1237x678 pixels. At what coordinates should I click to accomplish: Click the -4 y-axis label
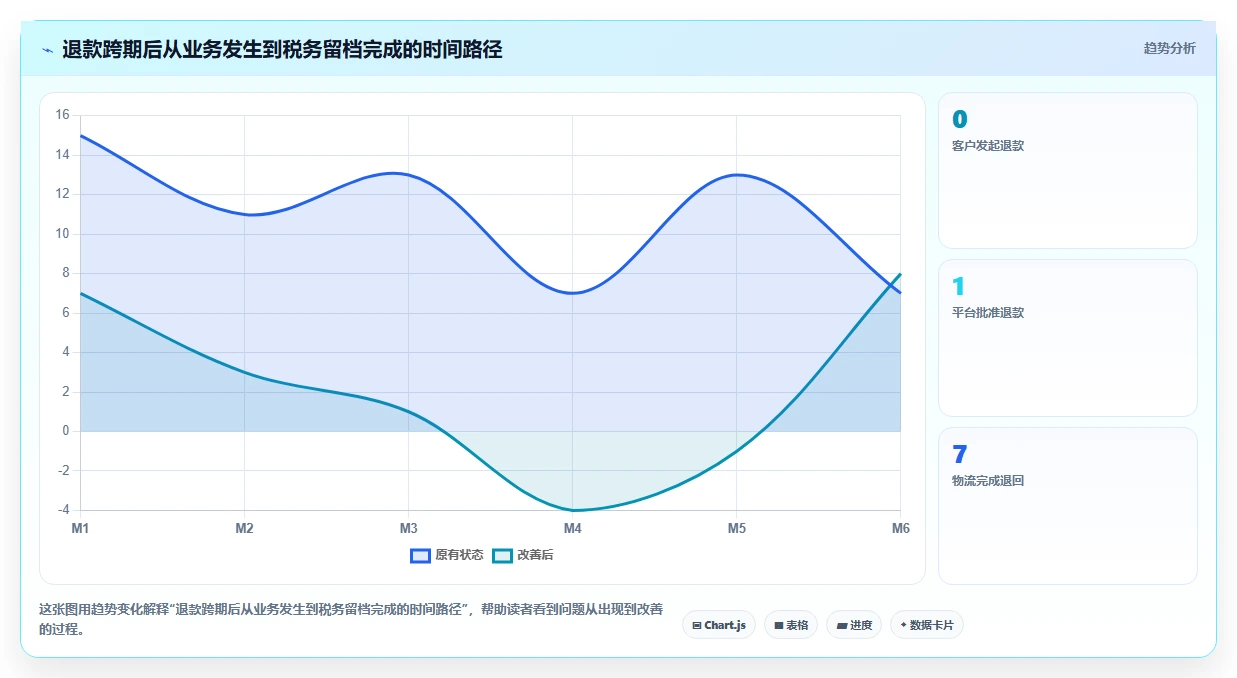62,510
